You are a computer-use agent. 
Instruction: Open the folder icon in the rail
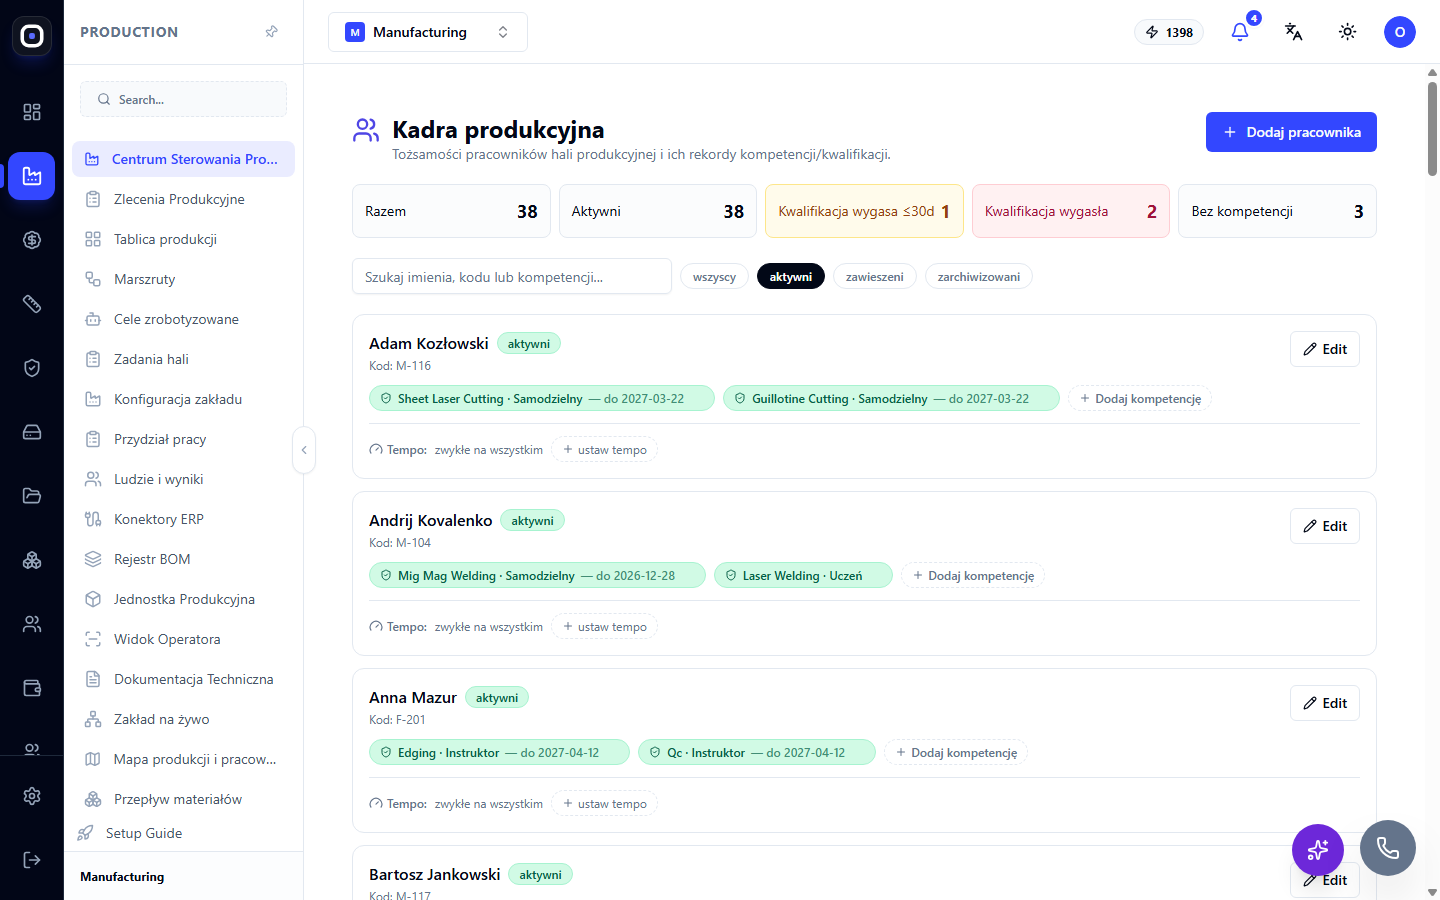point(32,496)
